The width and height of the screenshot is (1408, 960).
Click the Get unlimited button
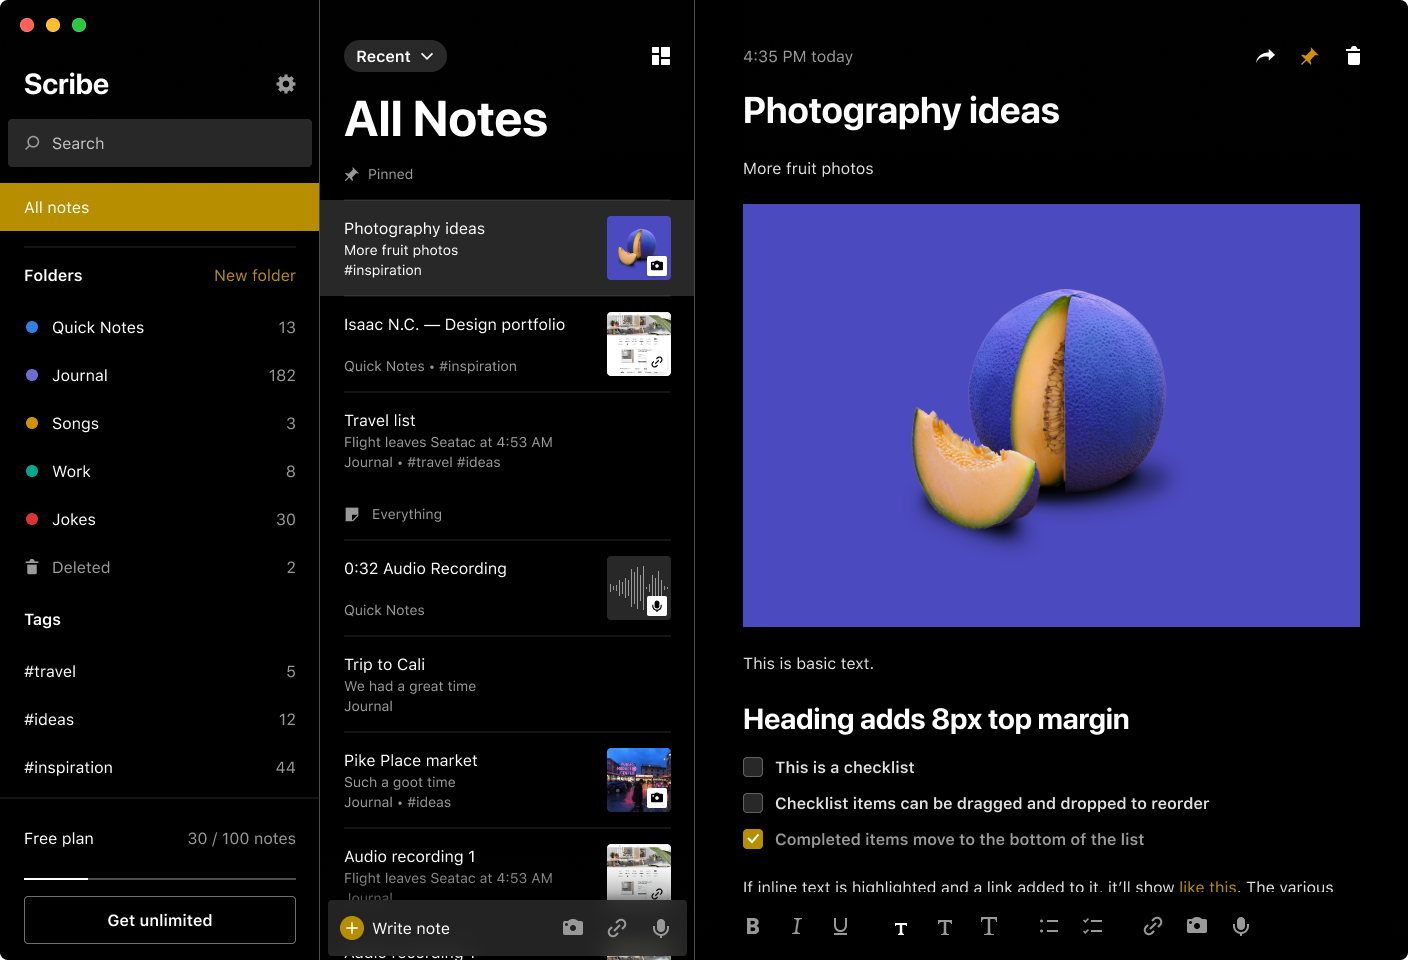[160, 920]
